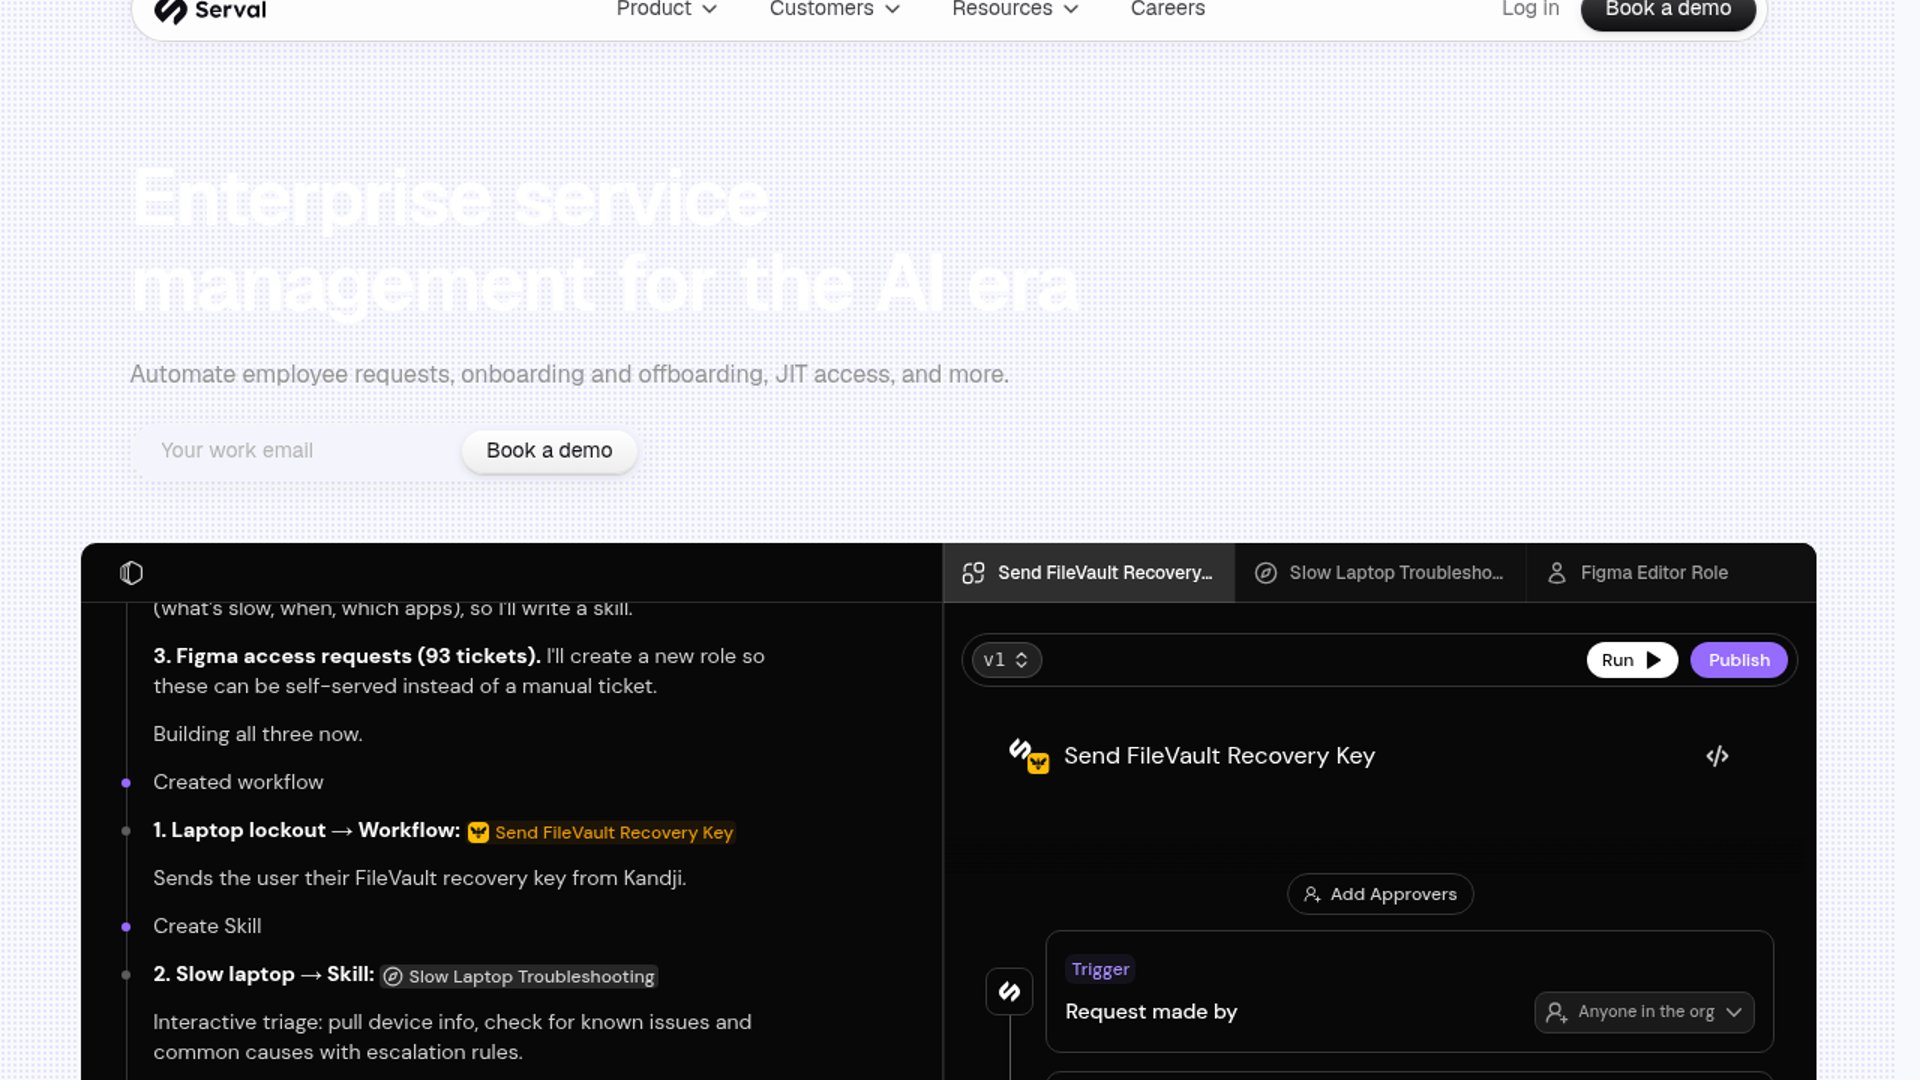
Task: Click the Send FileVault Recovery Key workflow title
Action: point(1219,756)
